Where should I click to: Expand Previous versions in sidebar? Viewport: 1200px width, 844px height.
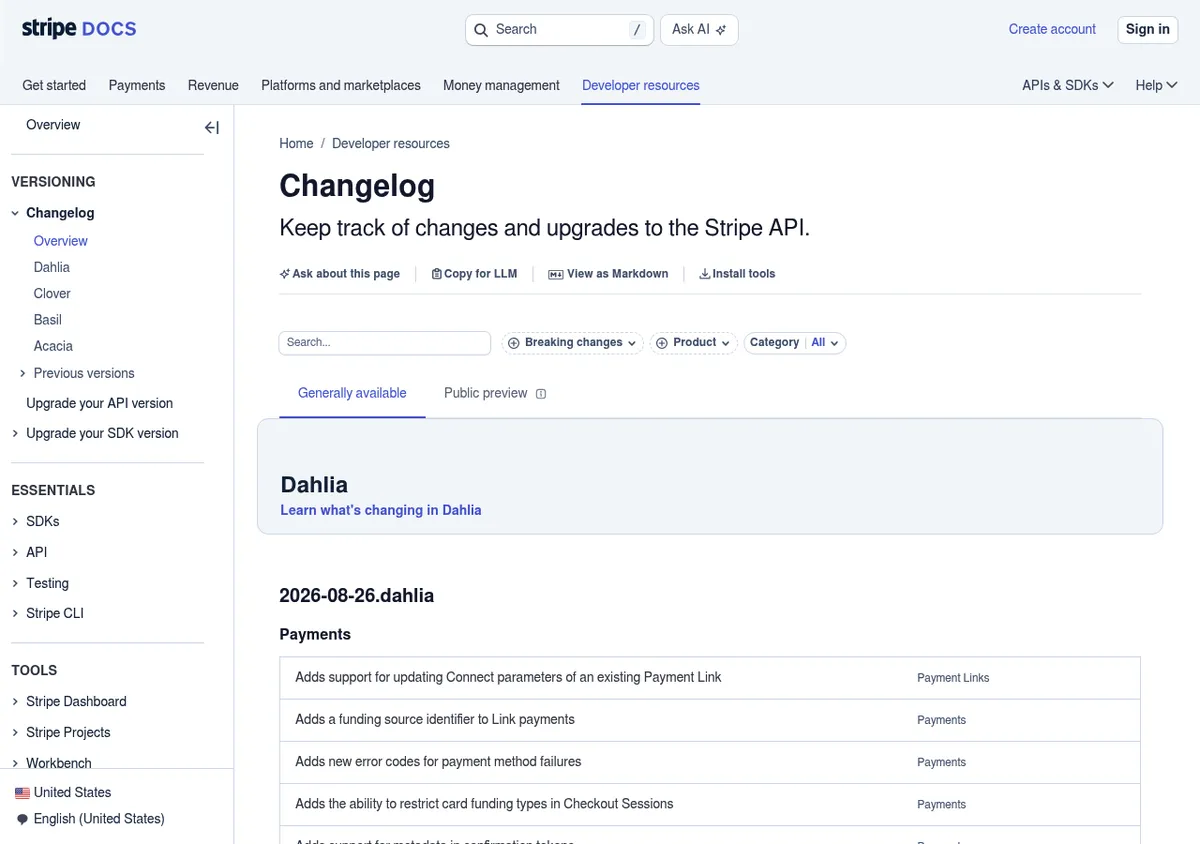pyautogui.click(x=23, y=373)
